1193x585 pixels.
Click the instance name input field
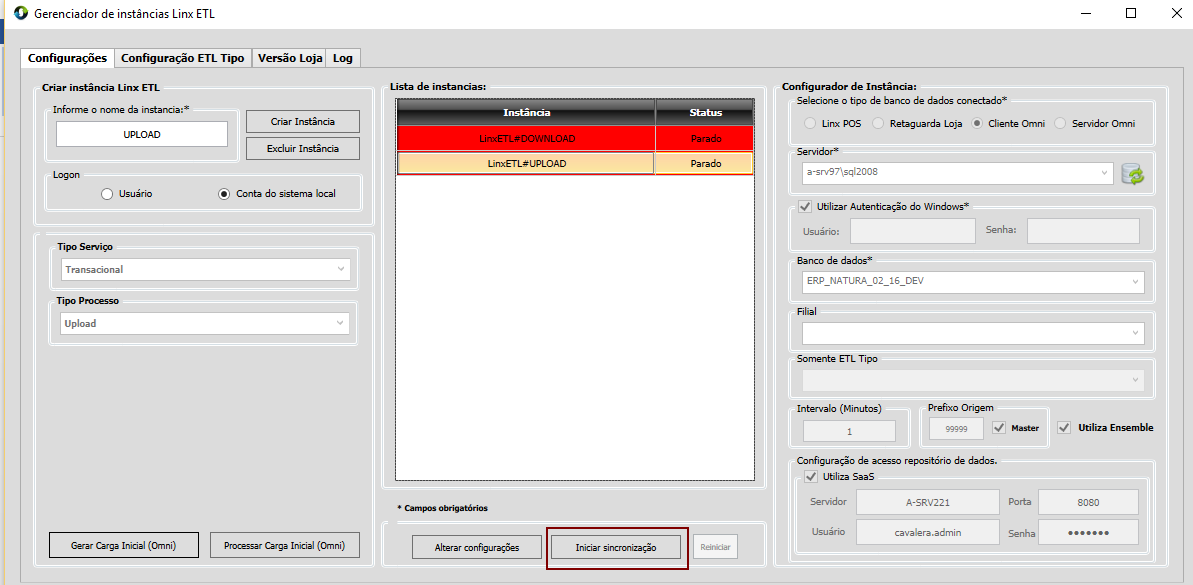(x=142, y=134)
